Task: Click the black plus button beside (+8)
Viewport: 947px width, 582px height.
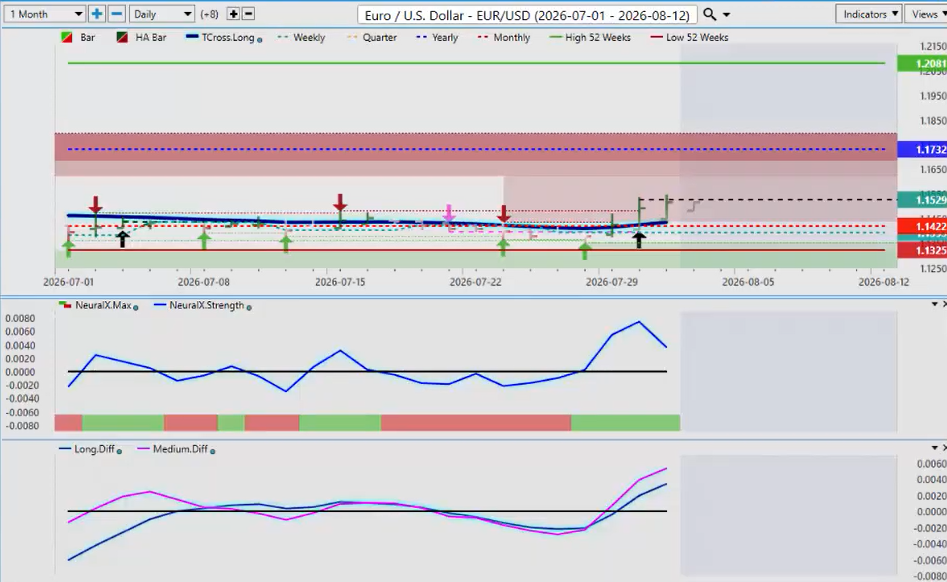Action: tap(233, 14)
